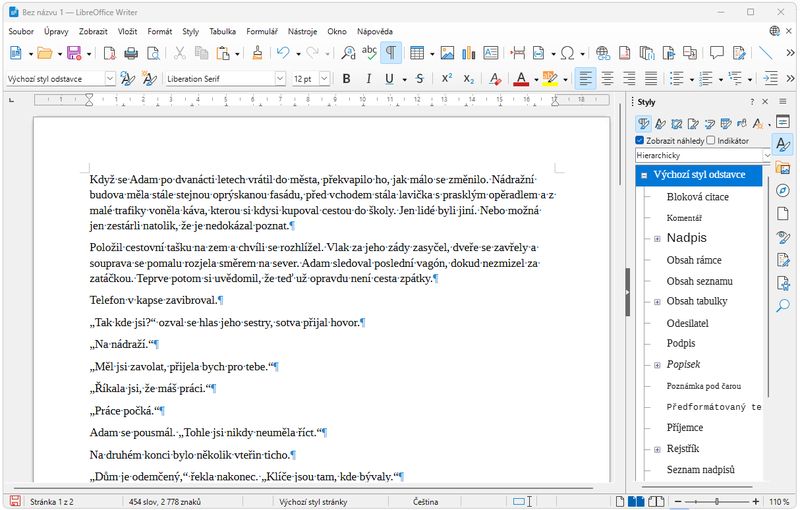Click Výchozí styl stránky in status bar

(x=313, y=502)
